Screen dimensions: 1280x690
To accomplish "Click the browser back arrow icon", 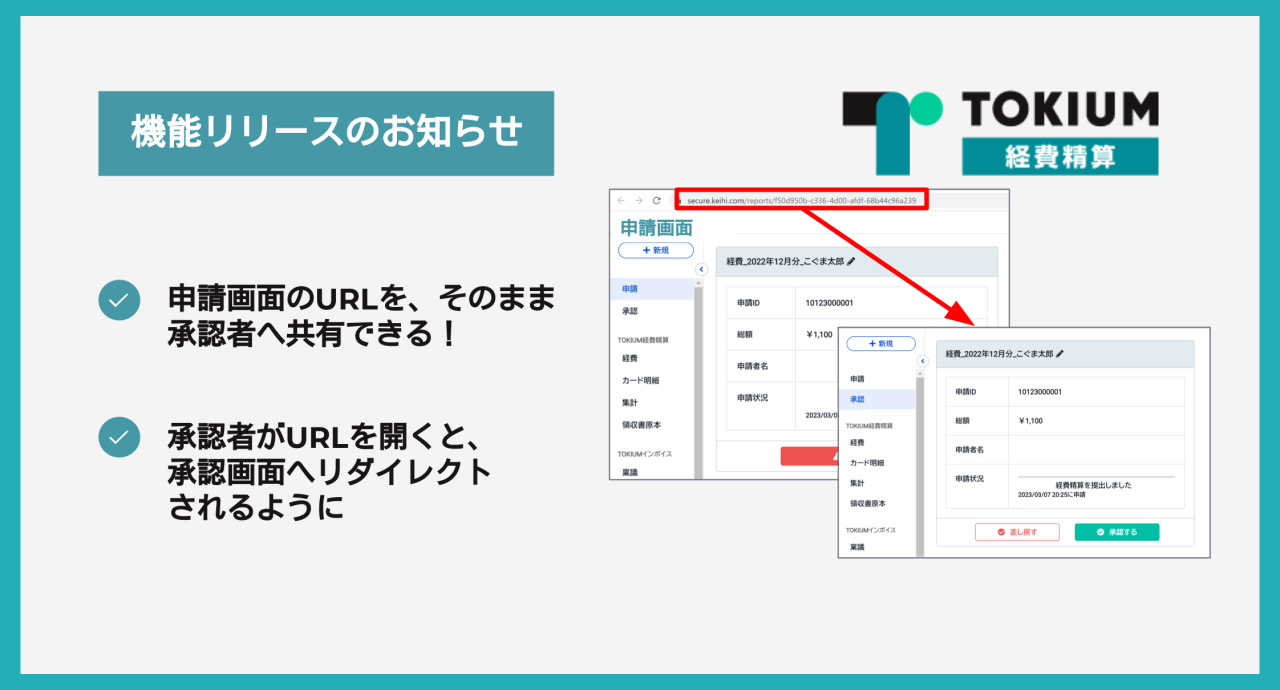I will [621, 200].
